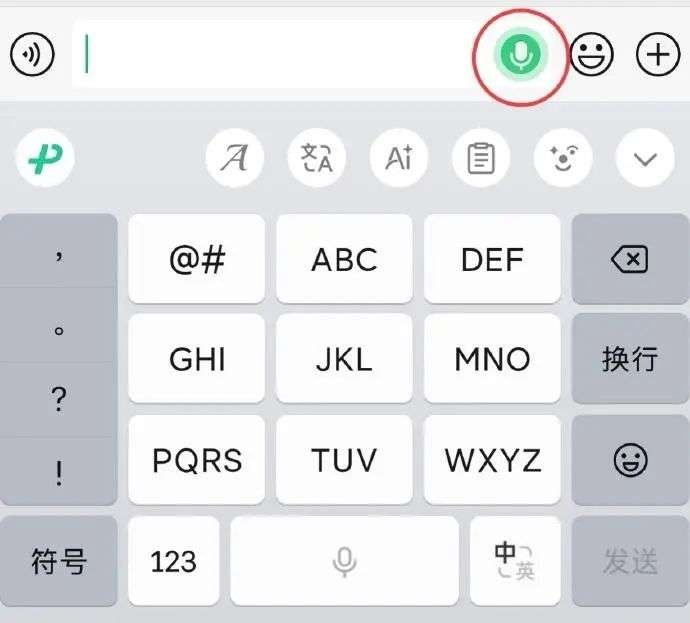Open the sticker face tool in the toolbar
The width and height of the screenshot is (690, 623).
click(563, 158)
